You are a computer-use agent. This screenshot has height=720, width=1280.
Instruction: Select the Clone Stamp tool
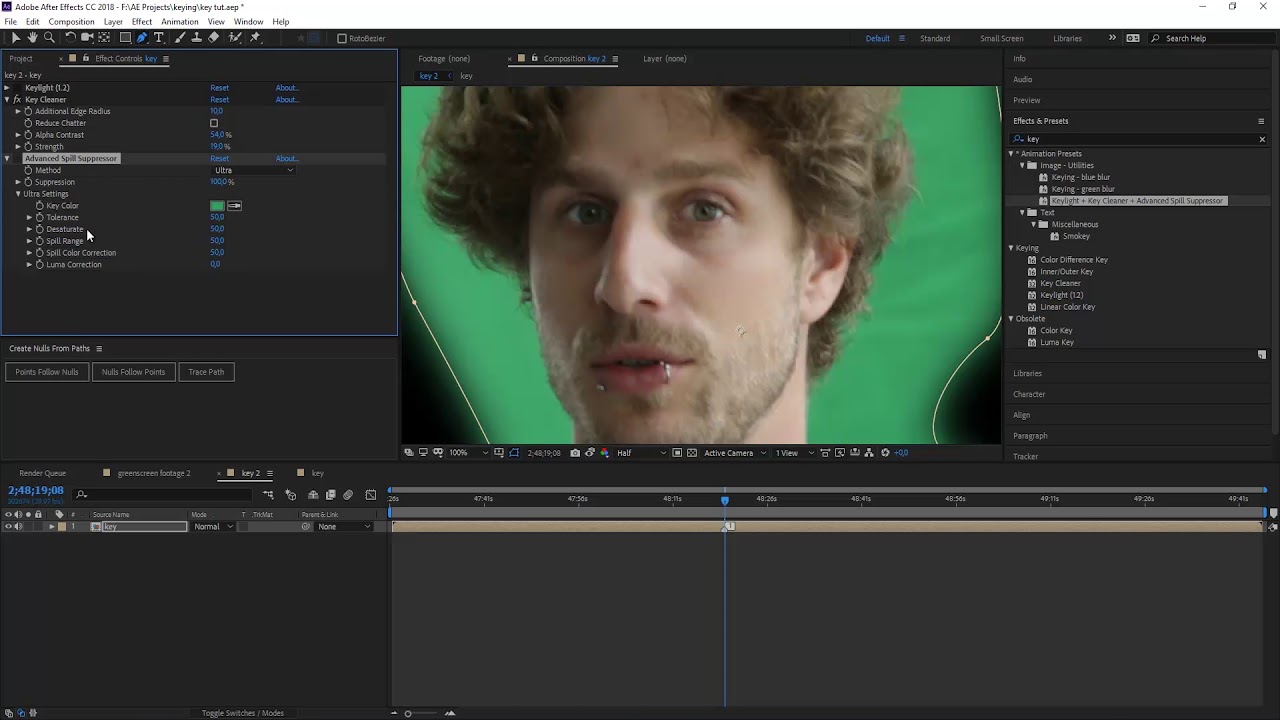click(196, 38)
